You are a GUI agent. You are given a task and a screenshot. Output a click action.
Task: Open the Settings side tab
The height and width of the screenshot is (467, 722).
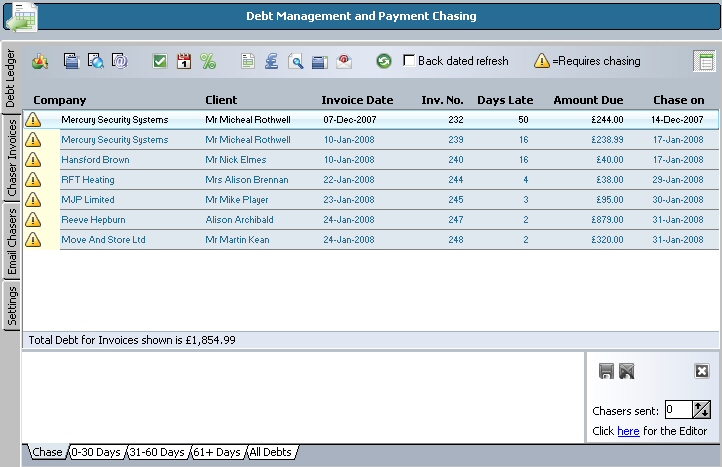[x=12, y=306]
